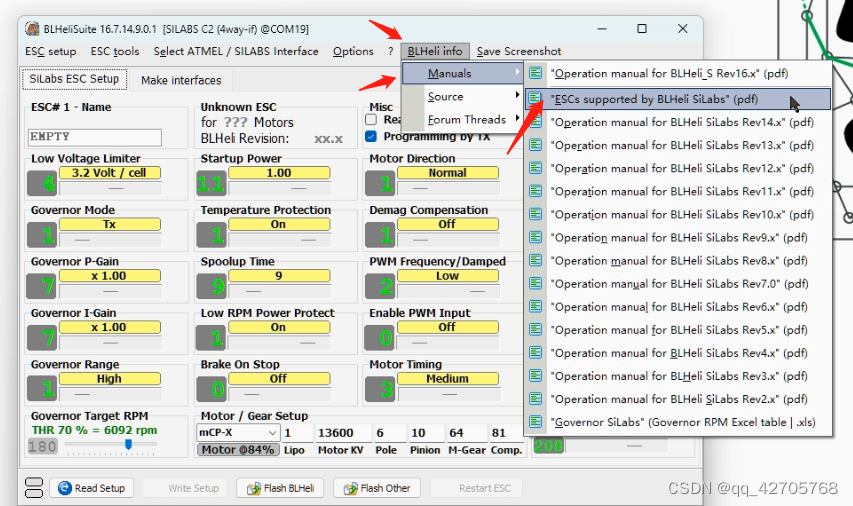Click the document icon for SiLabs Rev7.0 manual
The image size is (853, 506).
pyautogui.click(x=536, y=283)
